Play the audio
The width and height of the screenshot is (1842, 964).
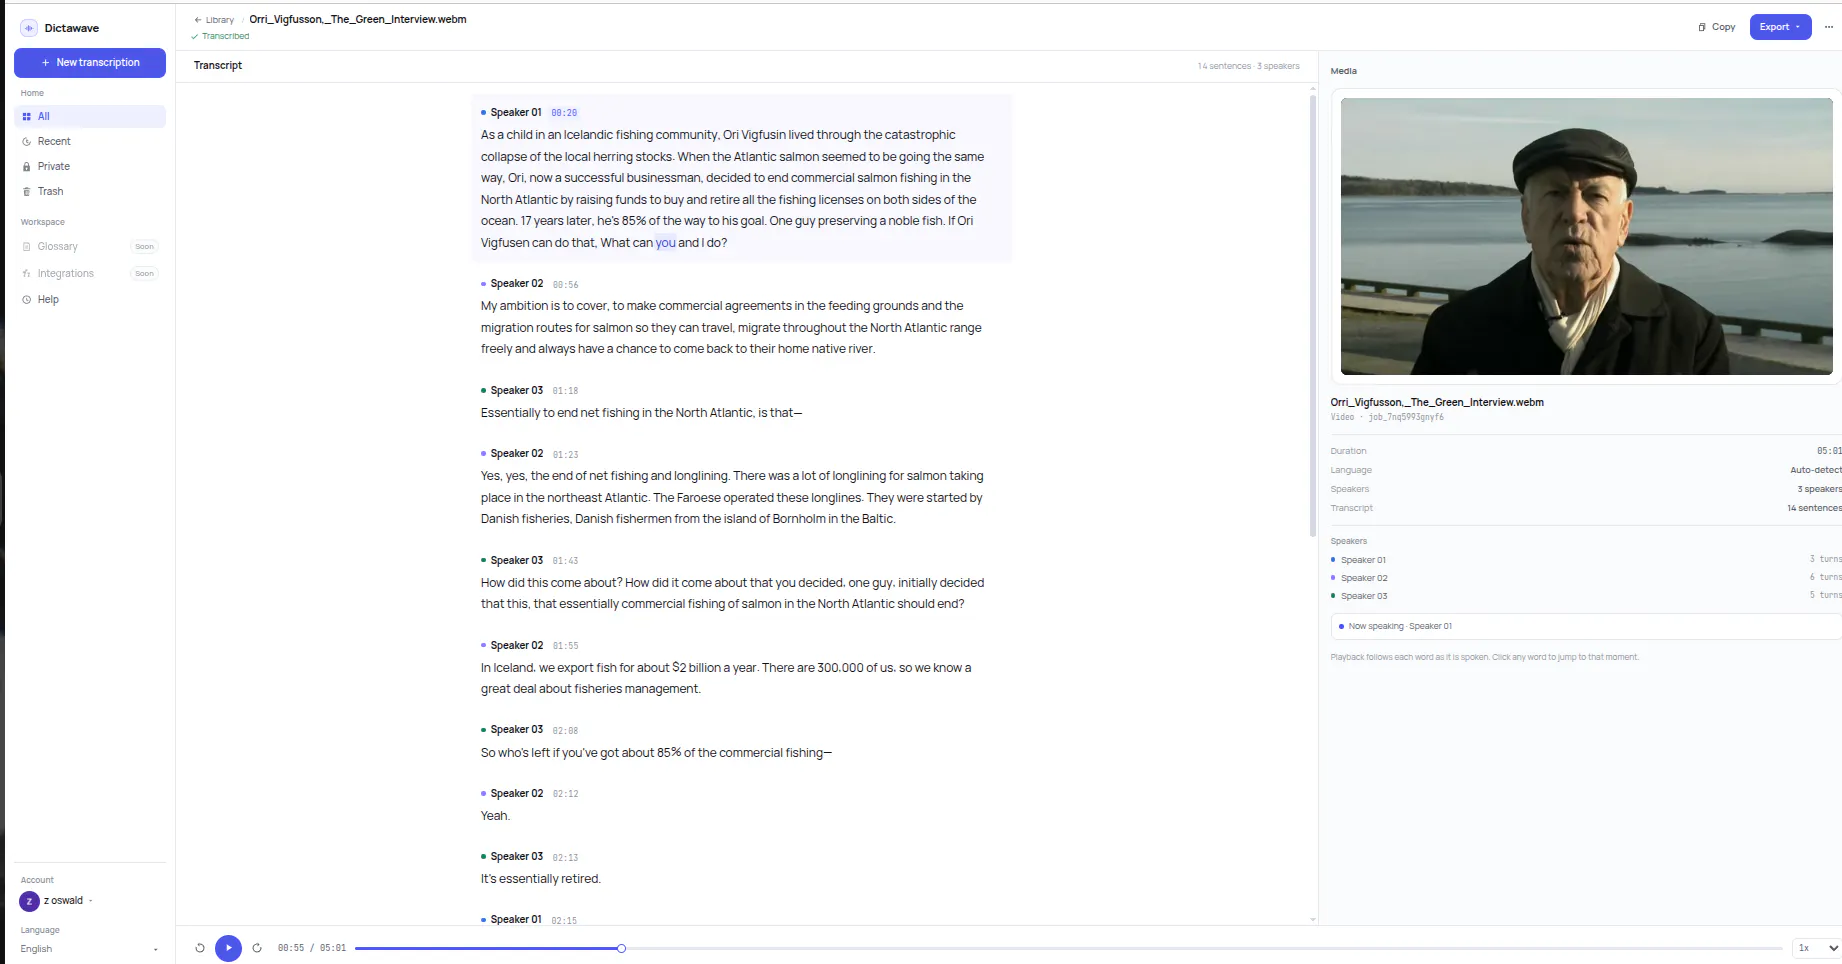tap(228, 948)
